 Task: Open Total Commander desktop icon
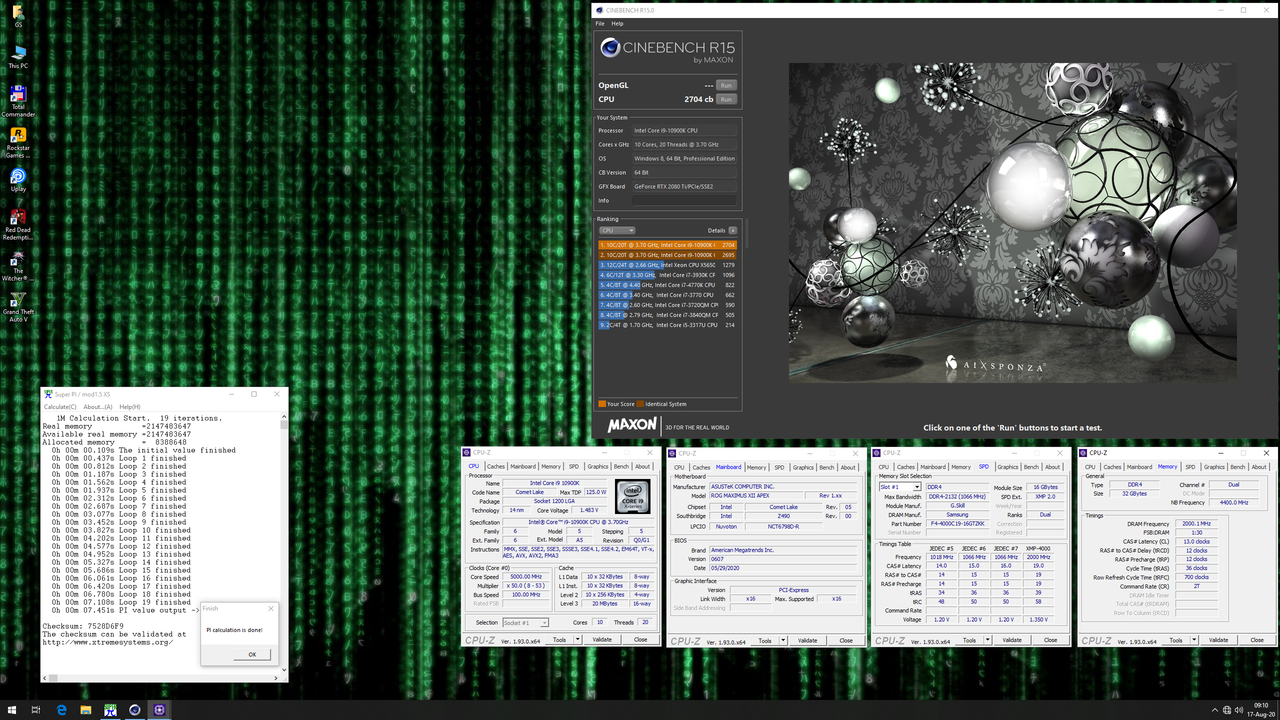point(17,101)
